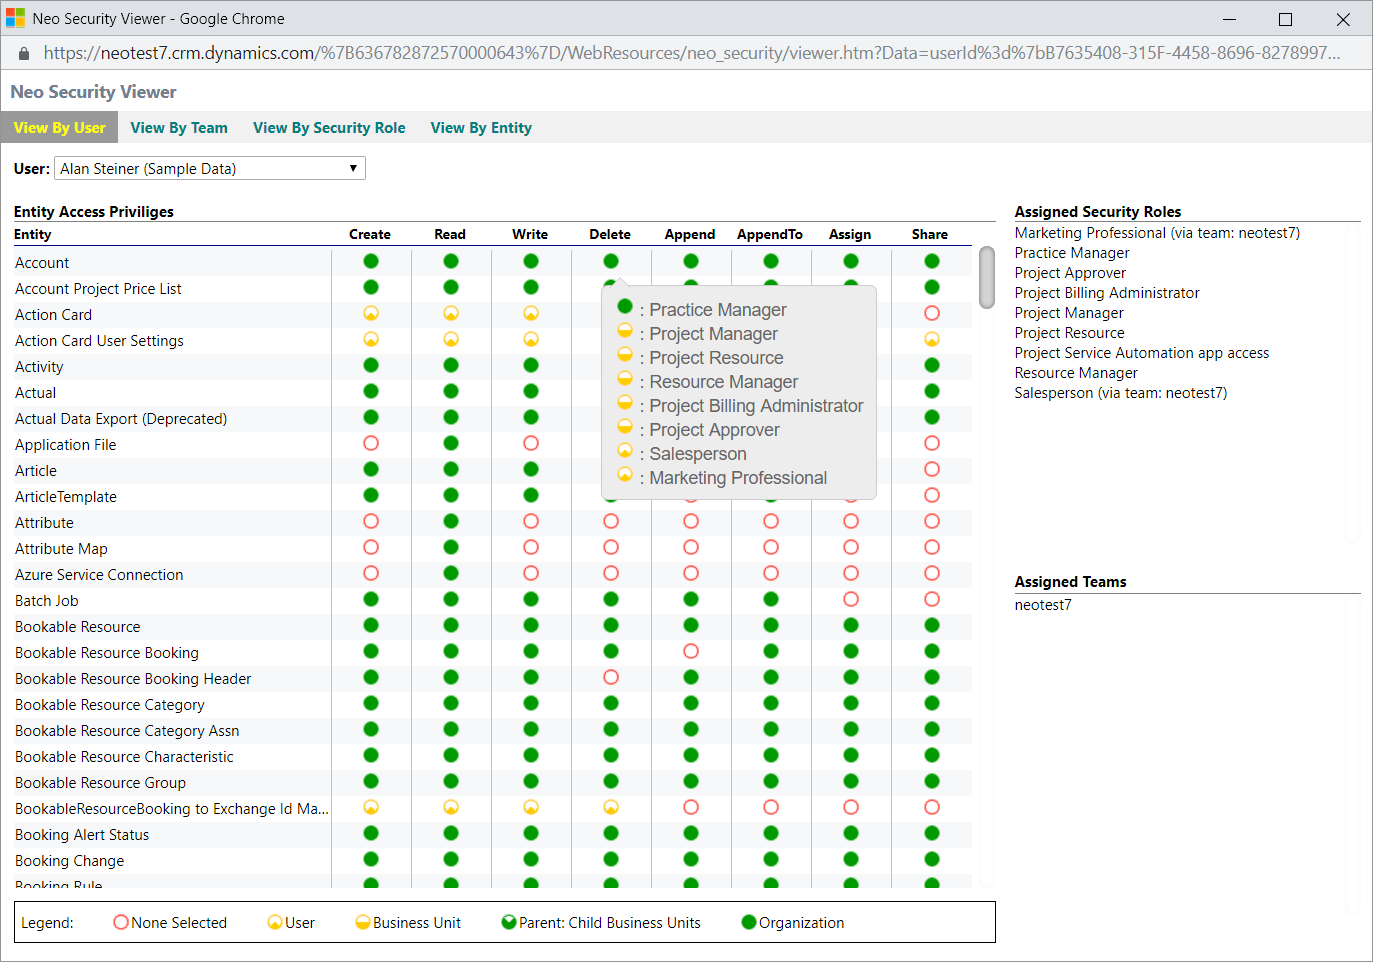Open the View By Security Role tab
The image size is (1373, 962).
click(x=329, y=128)
